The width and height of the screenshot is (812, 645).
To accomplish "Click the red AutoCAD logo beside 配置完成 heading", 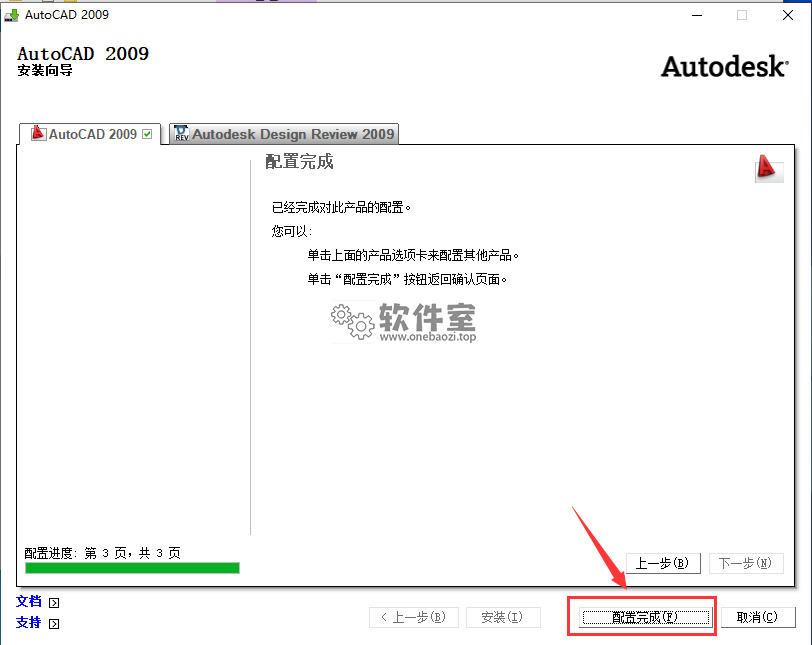I will (768, 168).
